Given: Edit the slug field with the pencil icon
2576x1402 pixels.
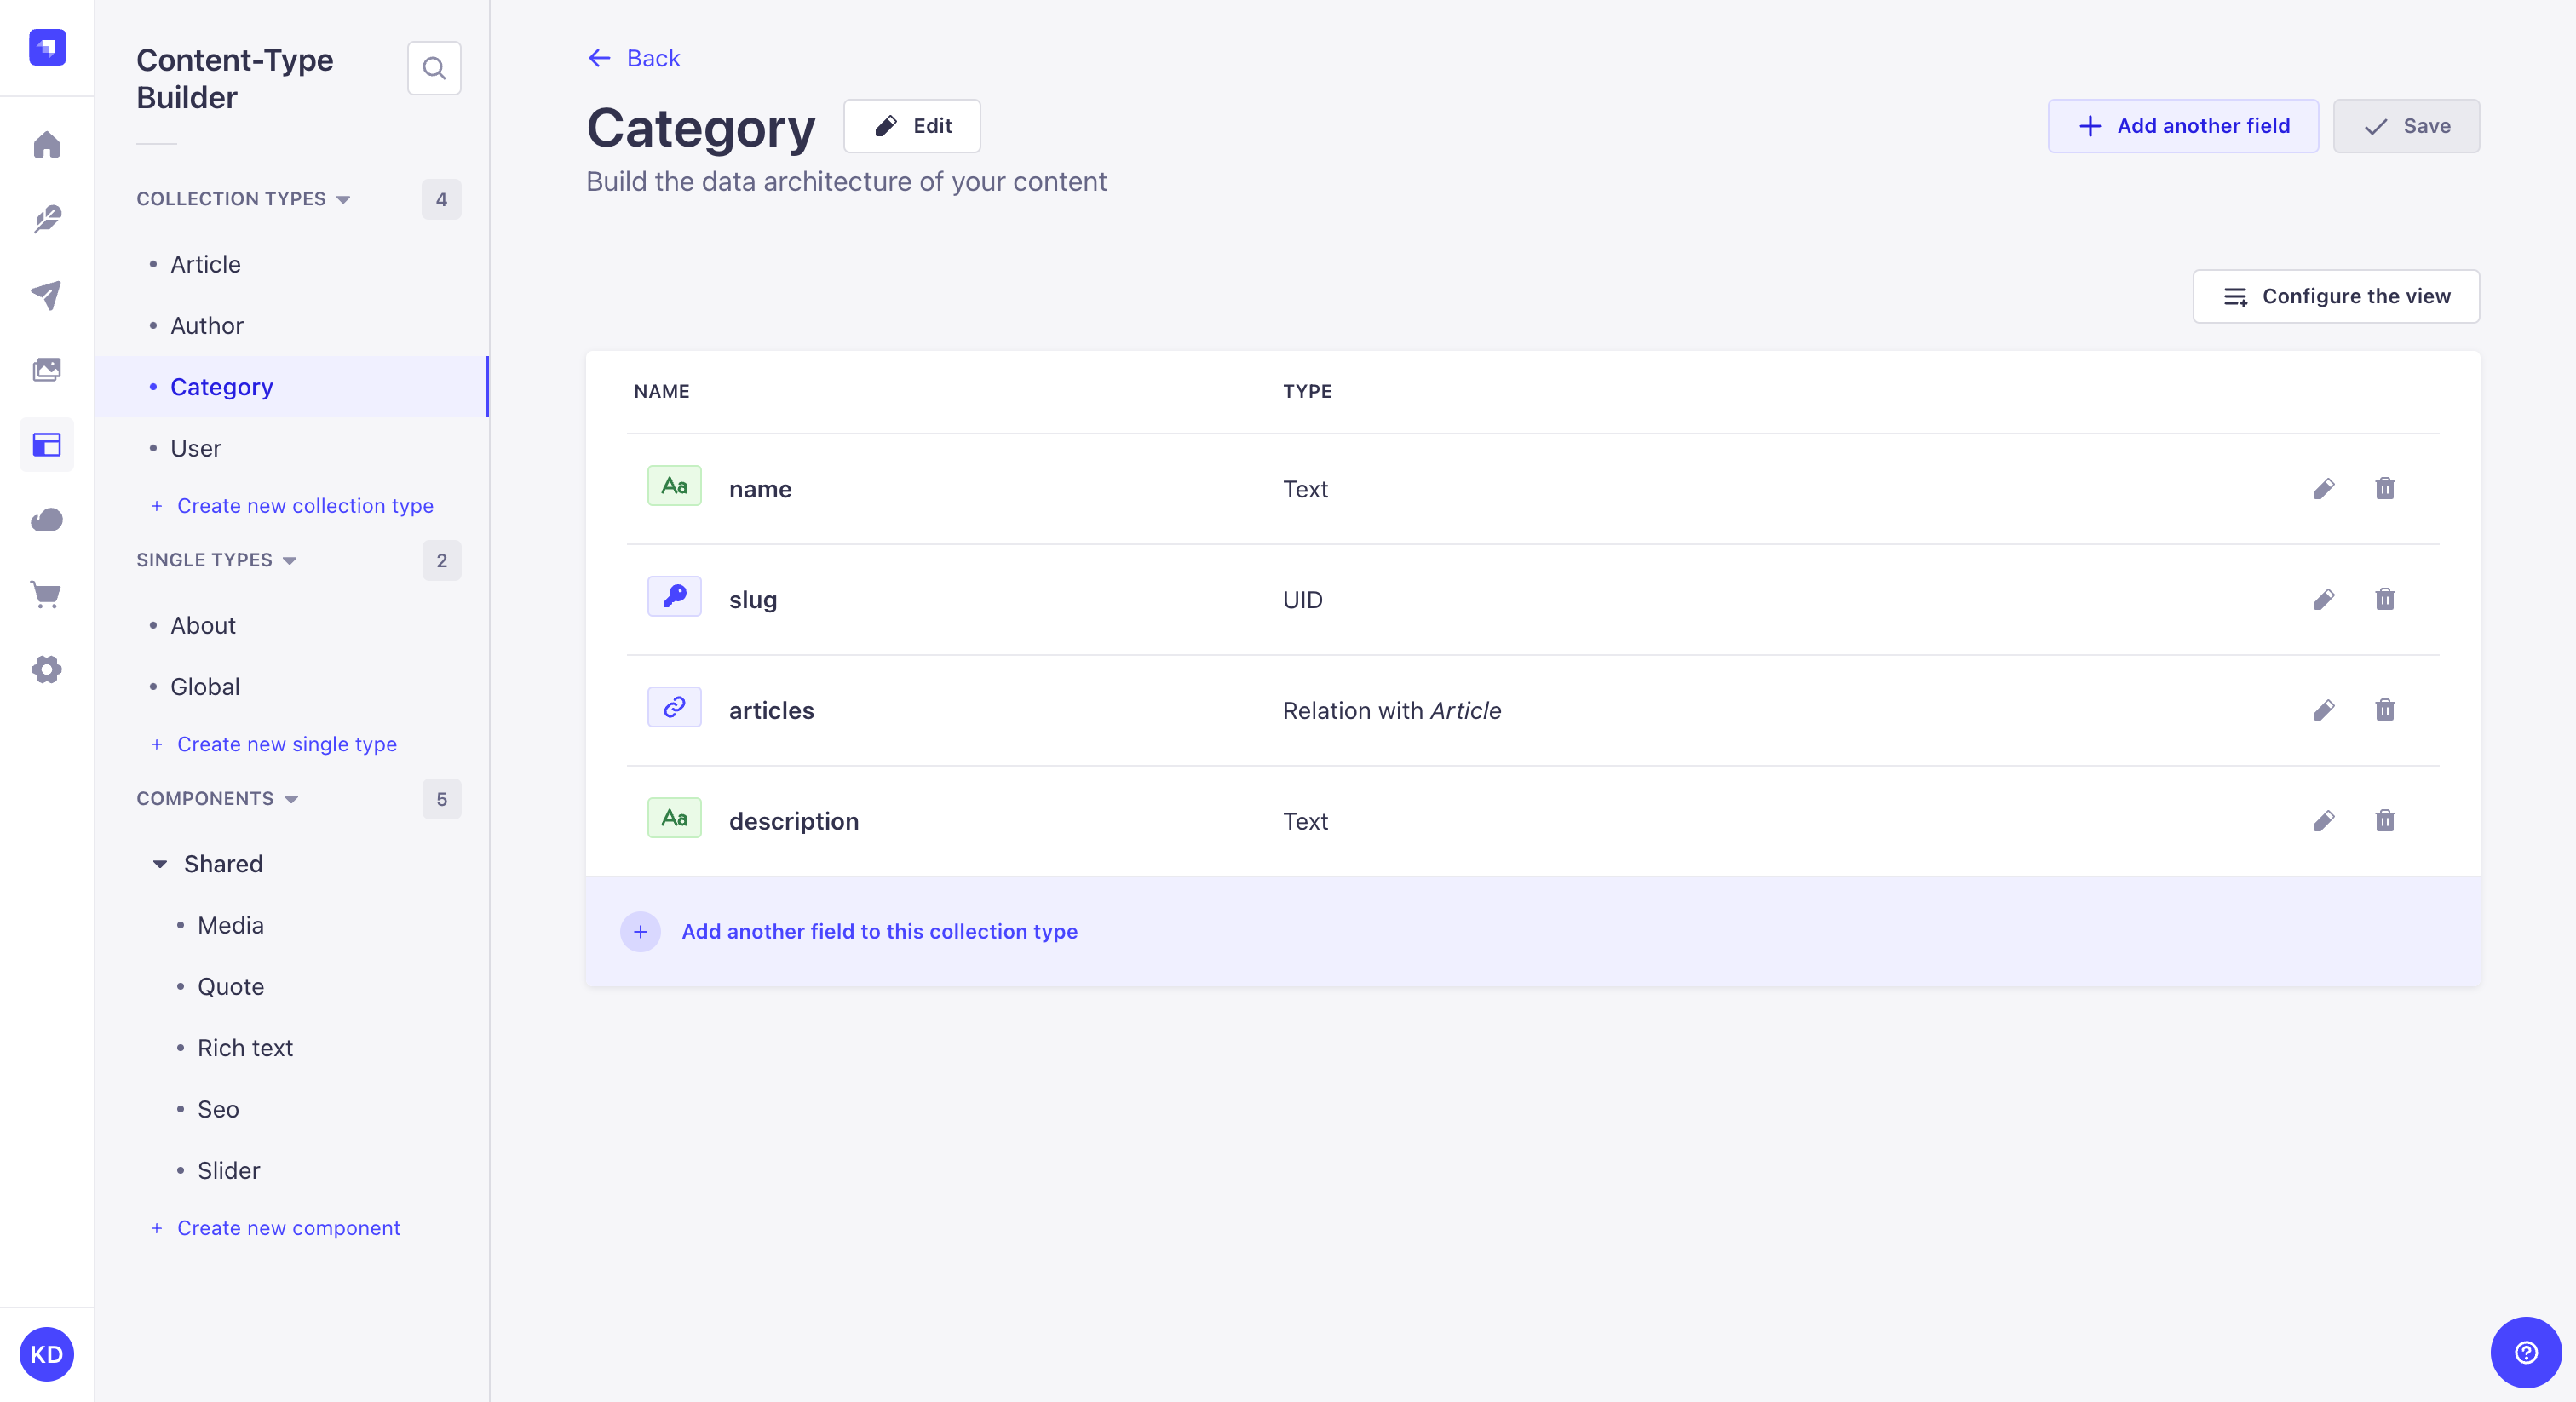Looking at the screenshot, I should (2325, 599).
